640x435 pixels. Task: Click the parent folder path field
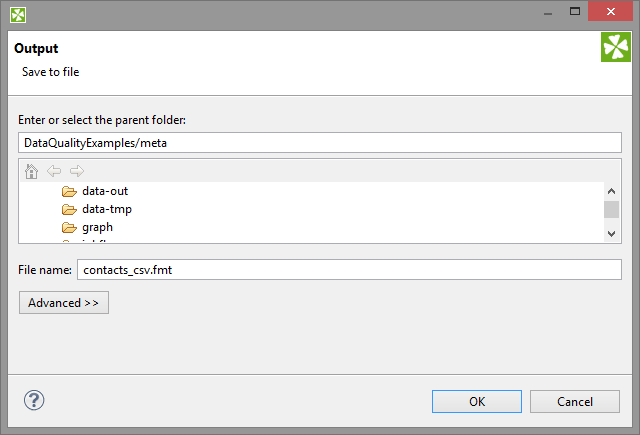coord(320,143)
